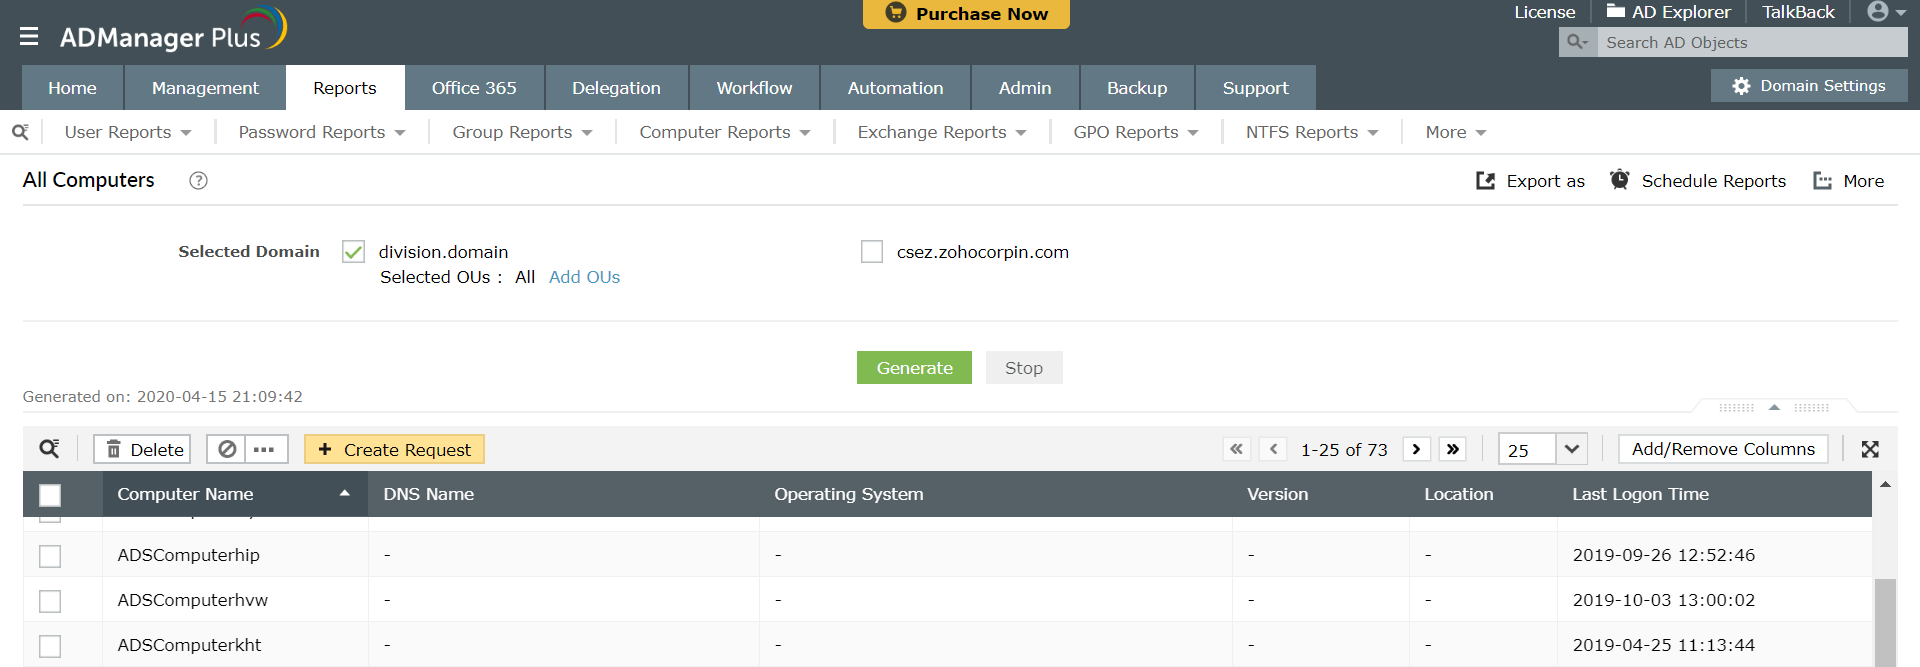Open the user account avatar menu

1885,12
